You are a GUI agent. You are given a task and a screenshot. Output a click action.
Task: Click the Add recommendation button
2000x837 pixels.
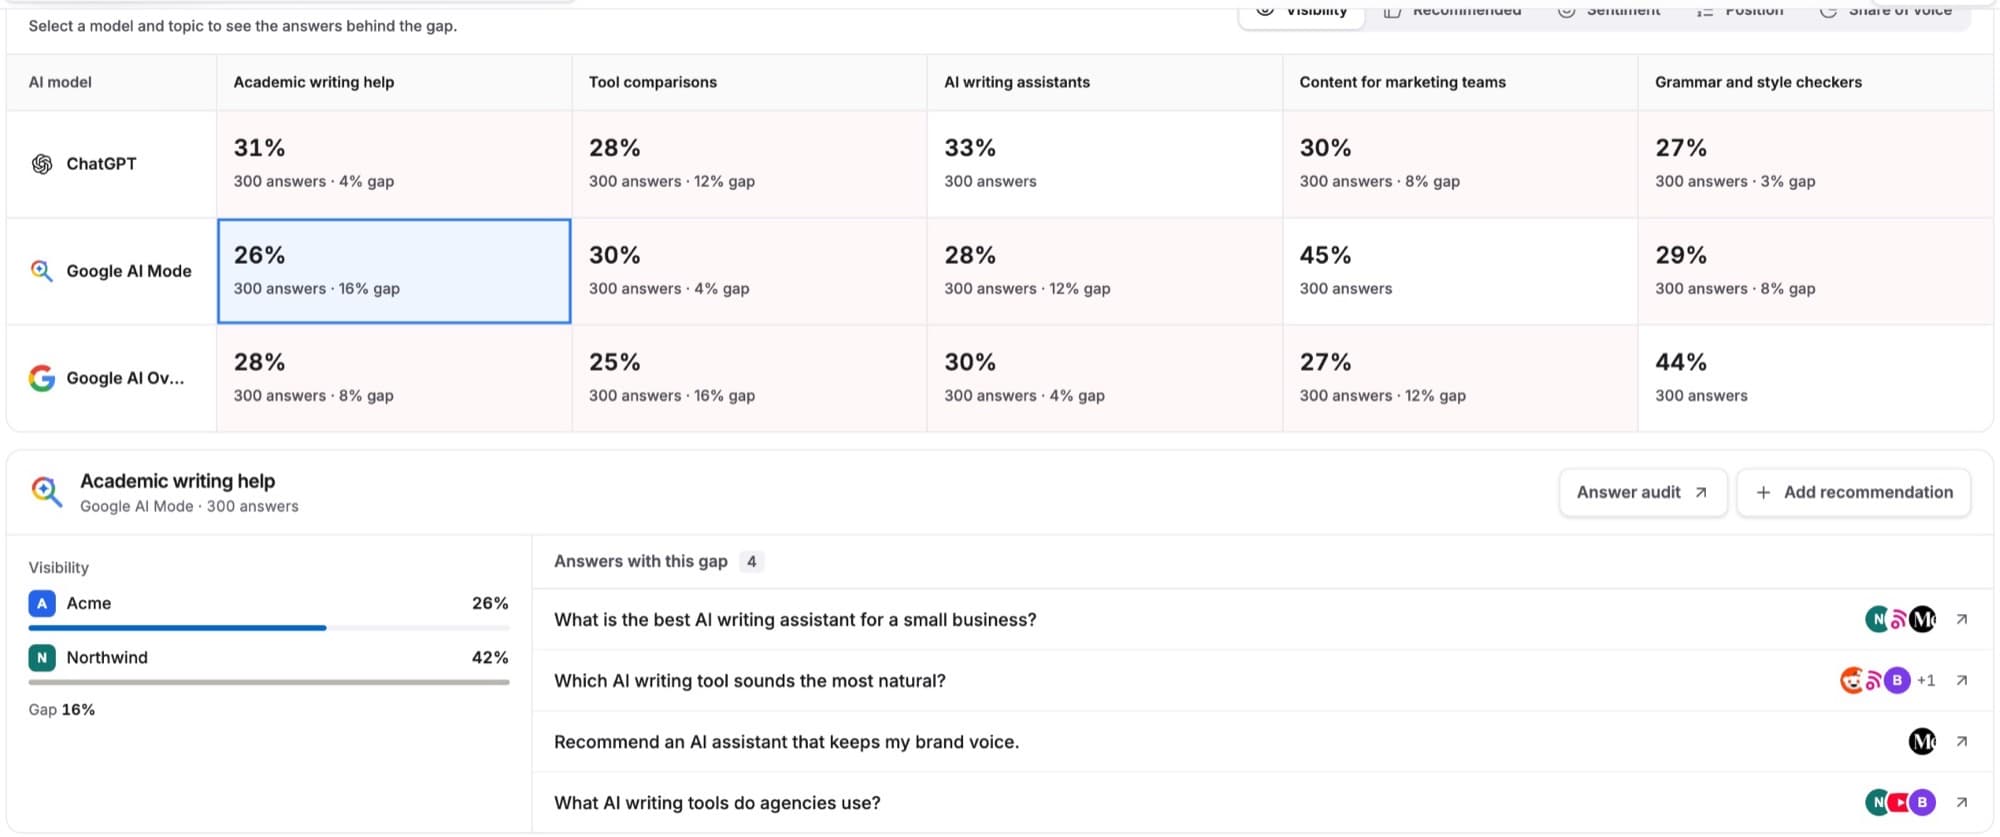1854,492
